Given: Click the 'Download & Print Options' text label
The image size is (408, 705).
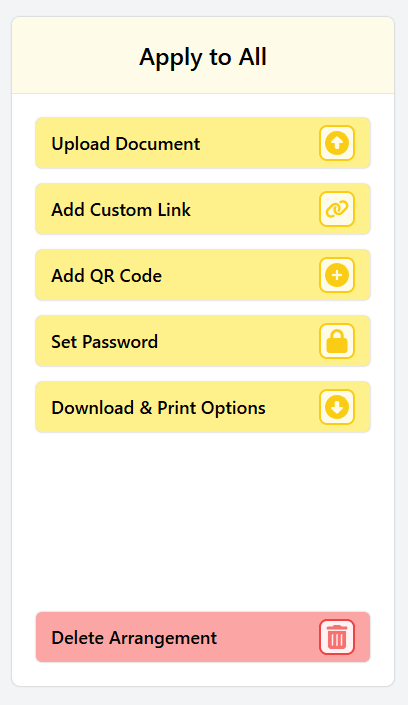Looking at the screenshot, I should [158, 408].
